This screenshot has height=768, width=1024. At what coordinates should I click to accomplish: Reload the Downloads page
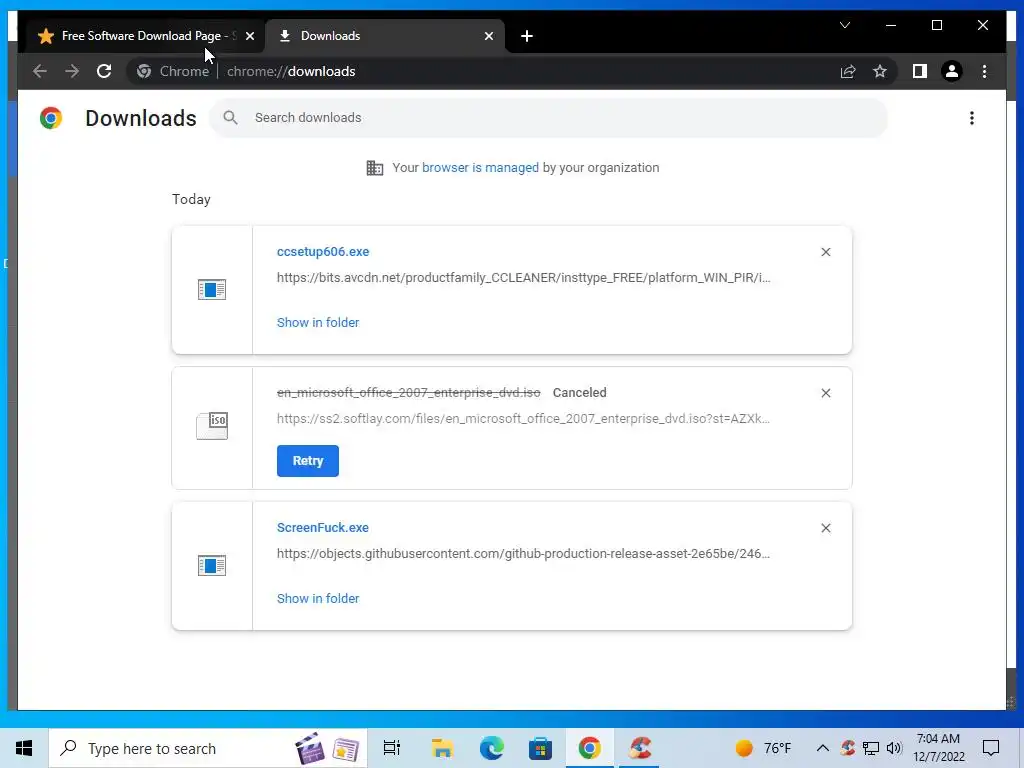point(104,71)
